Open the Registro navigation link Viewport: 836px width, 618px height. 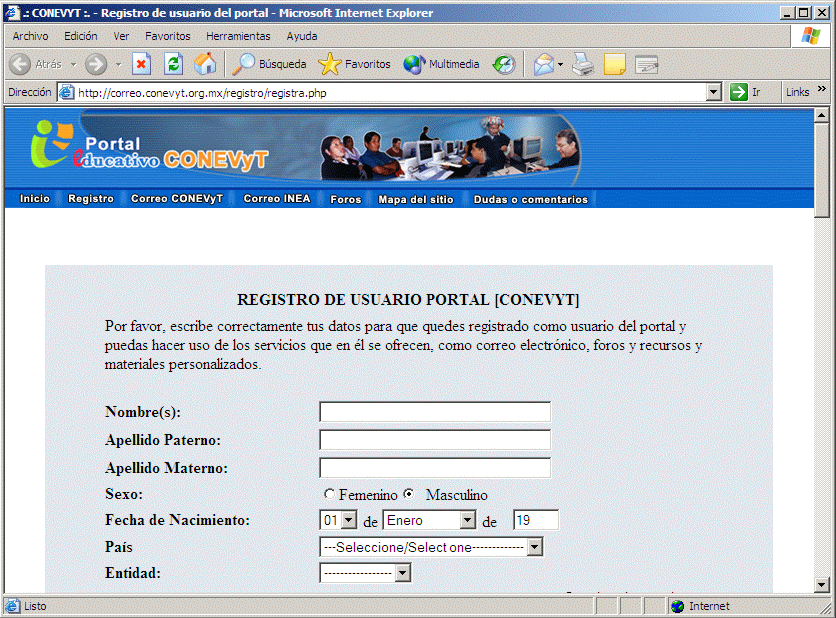91,199
